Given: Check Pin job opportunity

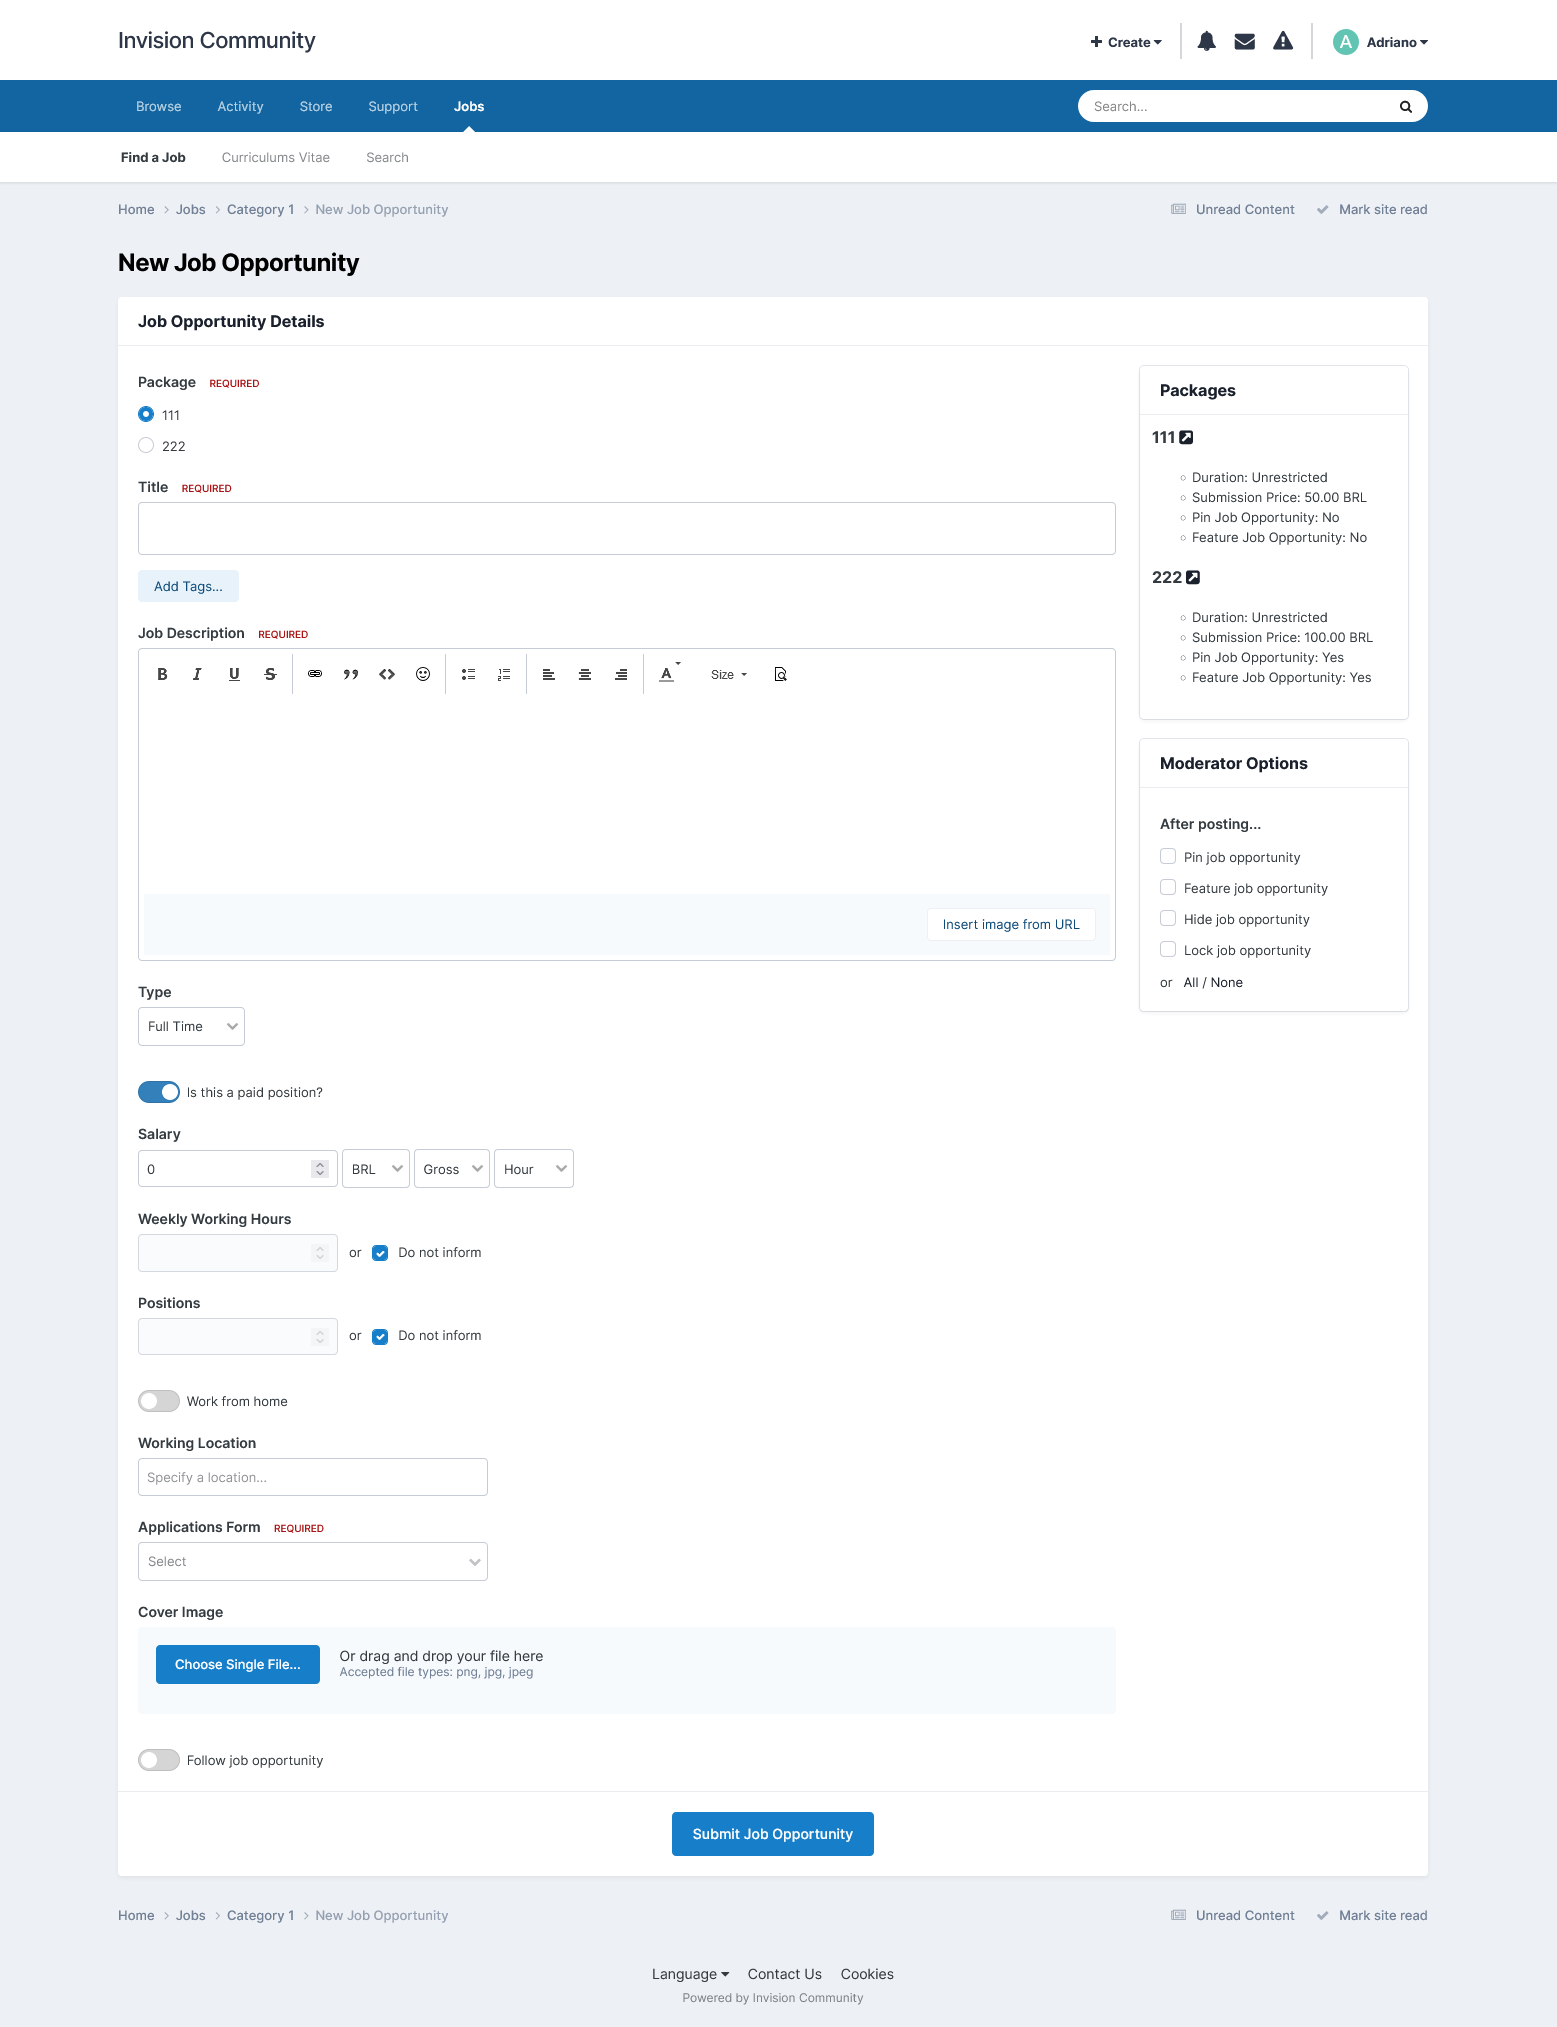Looking at the screenshot, I should click(x=1168, y=856).
